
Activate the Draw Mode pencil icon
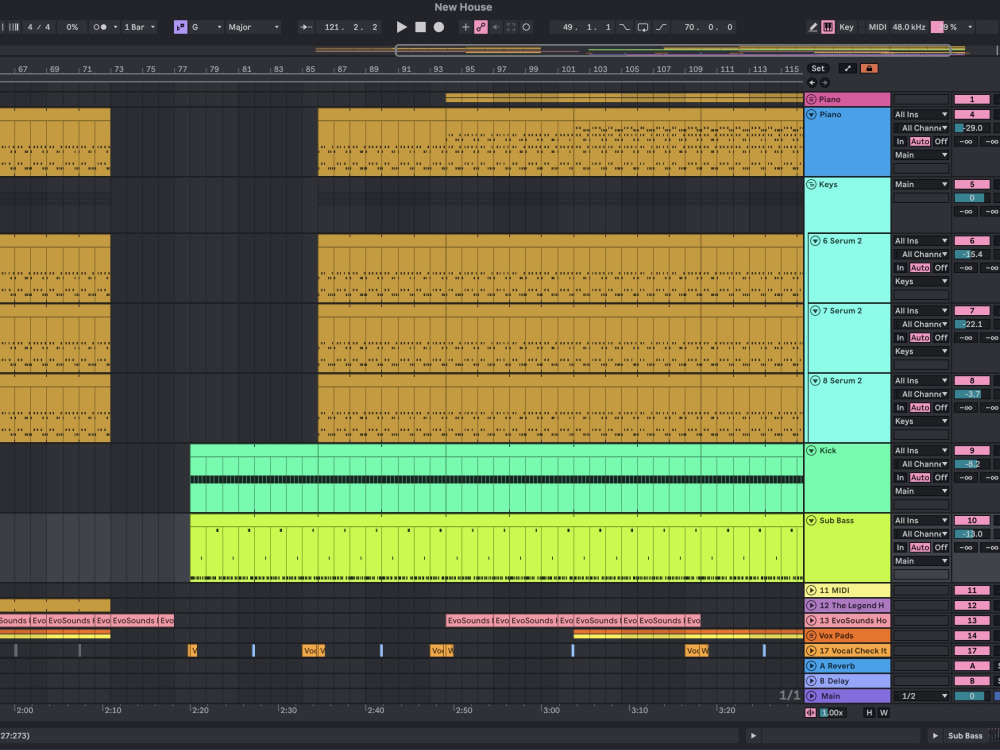812,27
